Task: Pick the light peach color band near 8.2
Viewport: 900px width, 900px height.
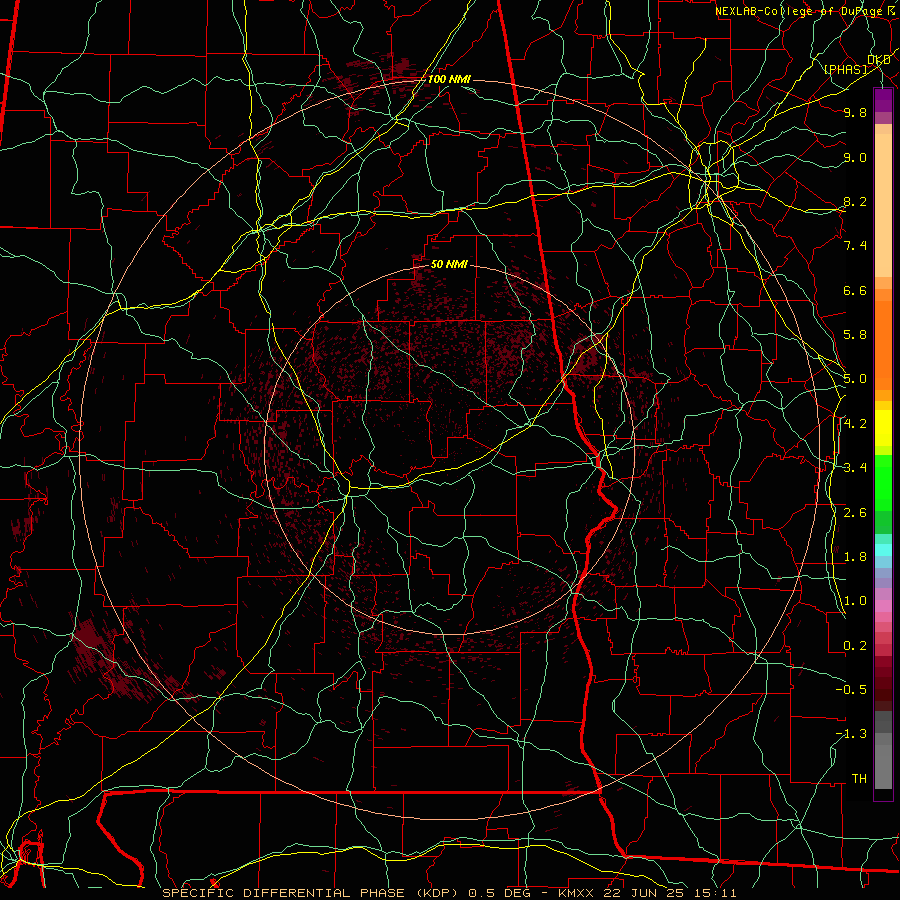Action: click(x=883, y=205)
